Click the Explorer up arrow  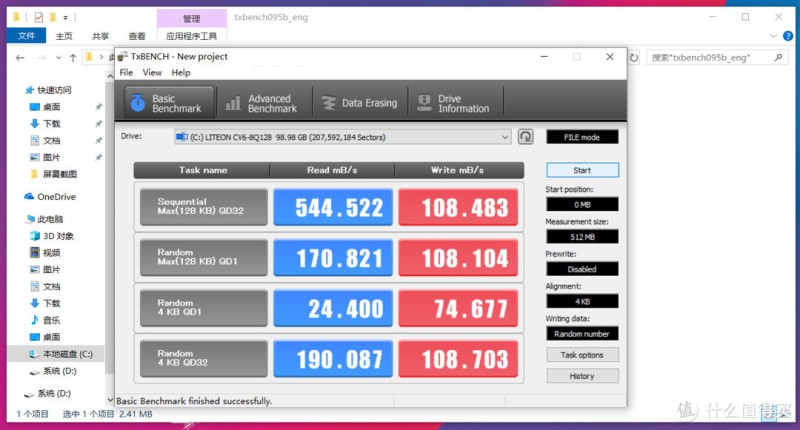coord(73,58)
